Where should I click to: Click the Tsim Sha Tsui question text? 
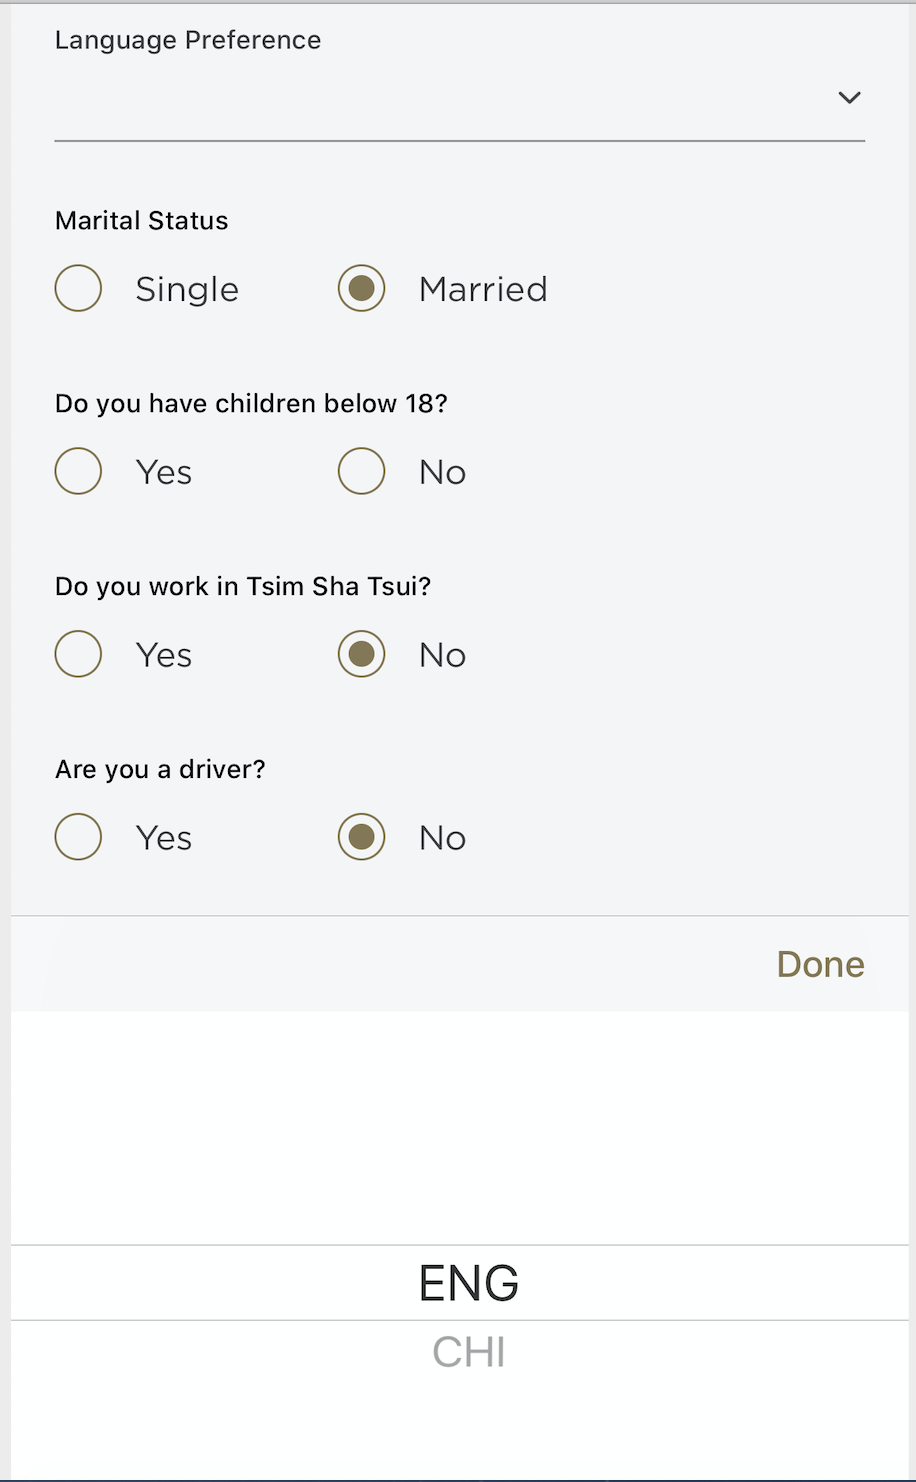[x=243, y=586]
